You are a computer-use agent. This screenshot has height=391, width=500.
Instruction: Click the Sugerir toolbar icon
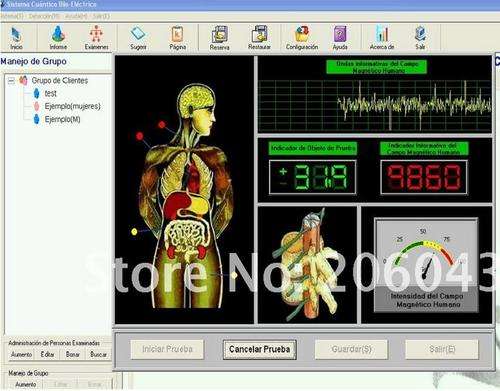point(138,38)
